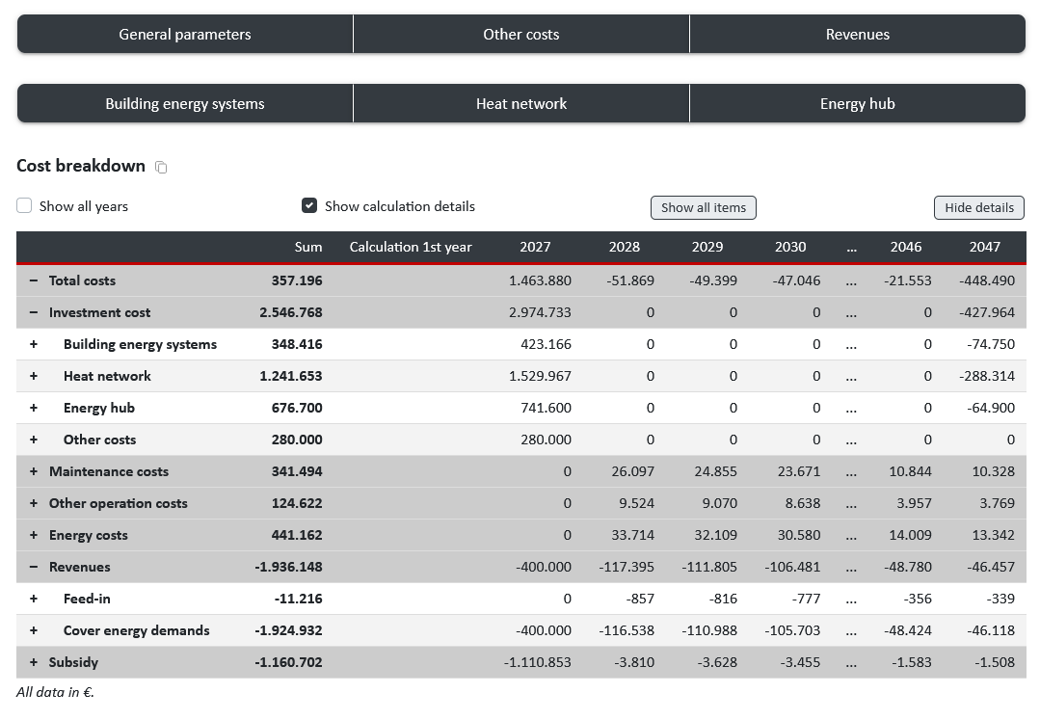Click the 2047 column header

984,247
